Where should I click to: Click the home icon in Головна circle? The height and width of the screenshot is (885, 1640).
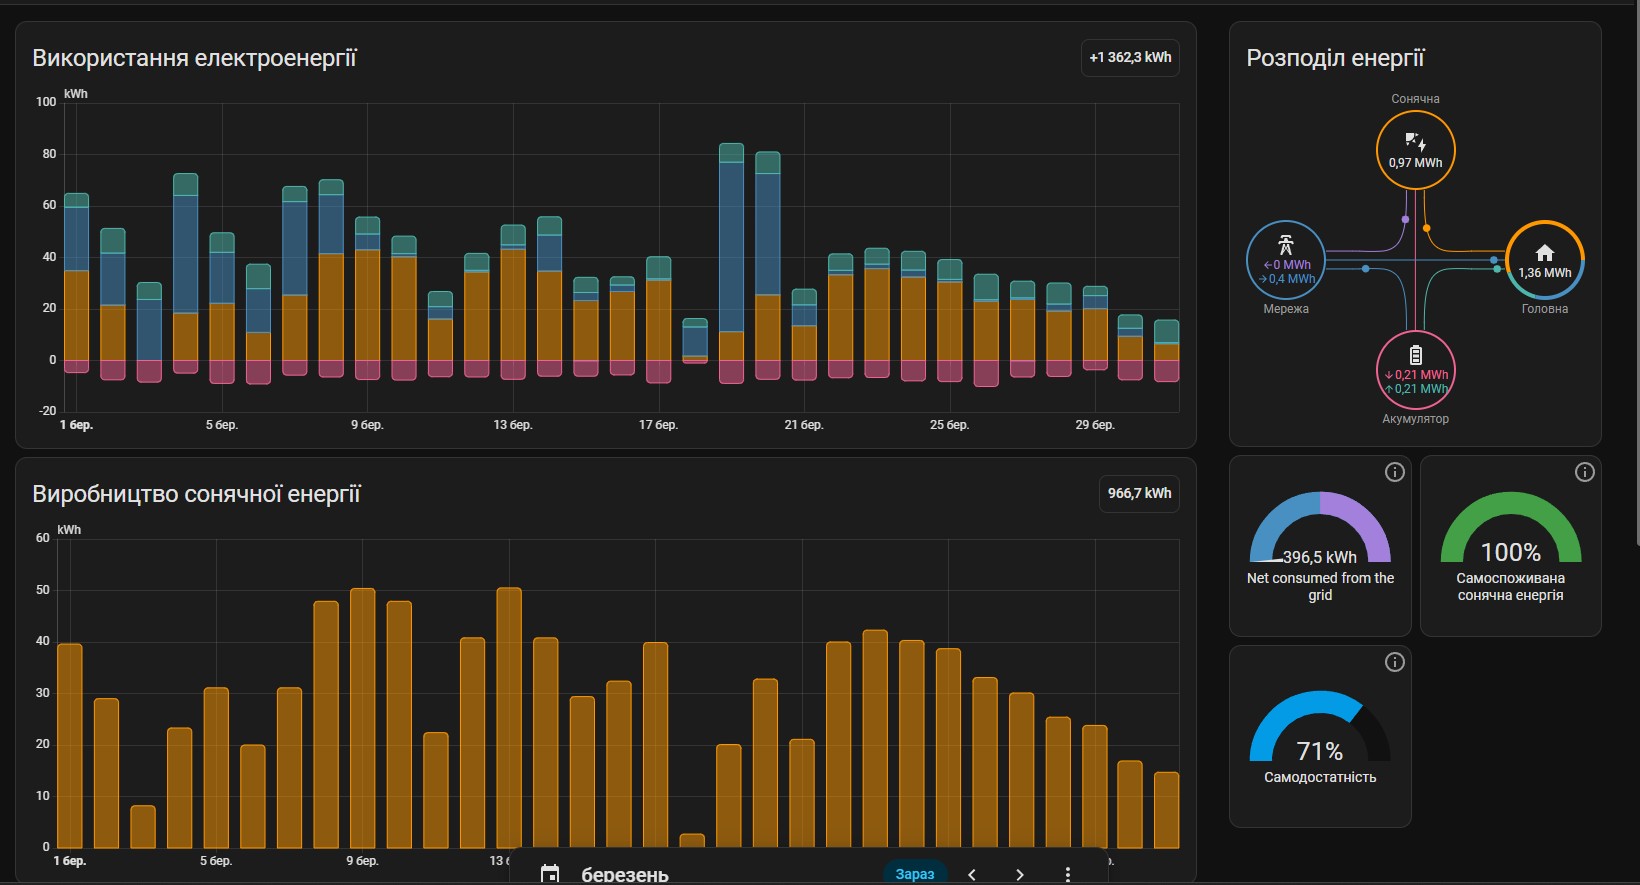tap(1544, 253)
